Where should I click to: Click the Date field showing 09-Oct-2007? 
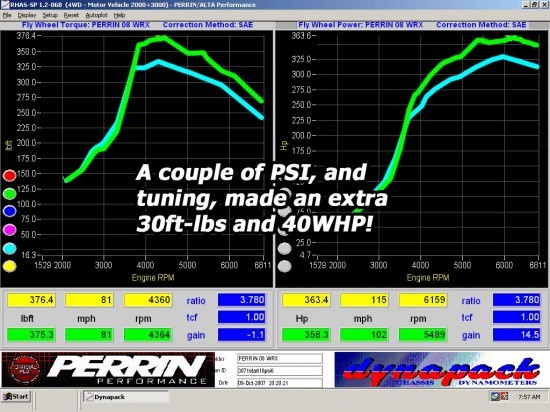(x=280, y=383)
